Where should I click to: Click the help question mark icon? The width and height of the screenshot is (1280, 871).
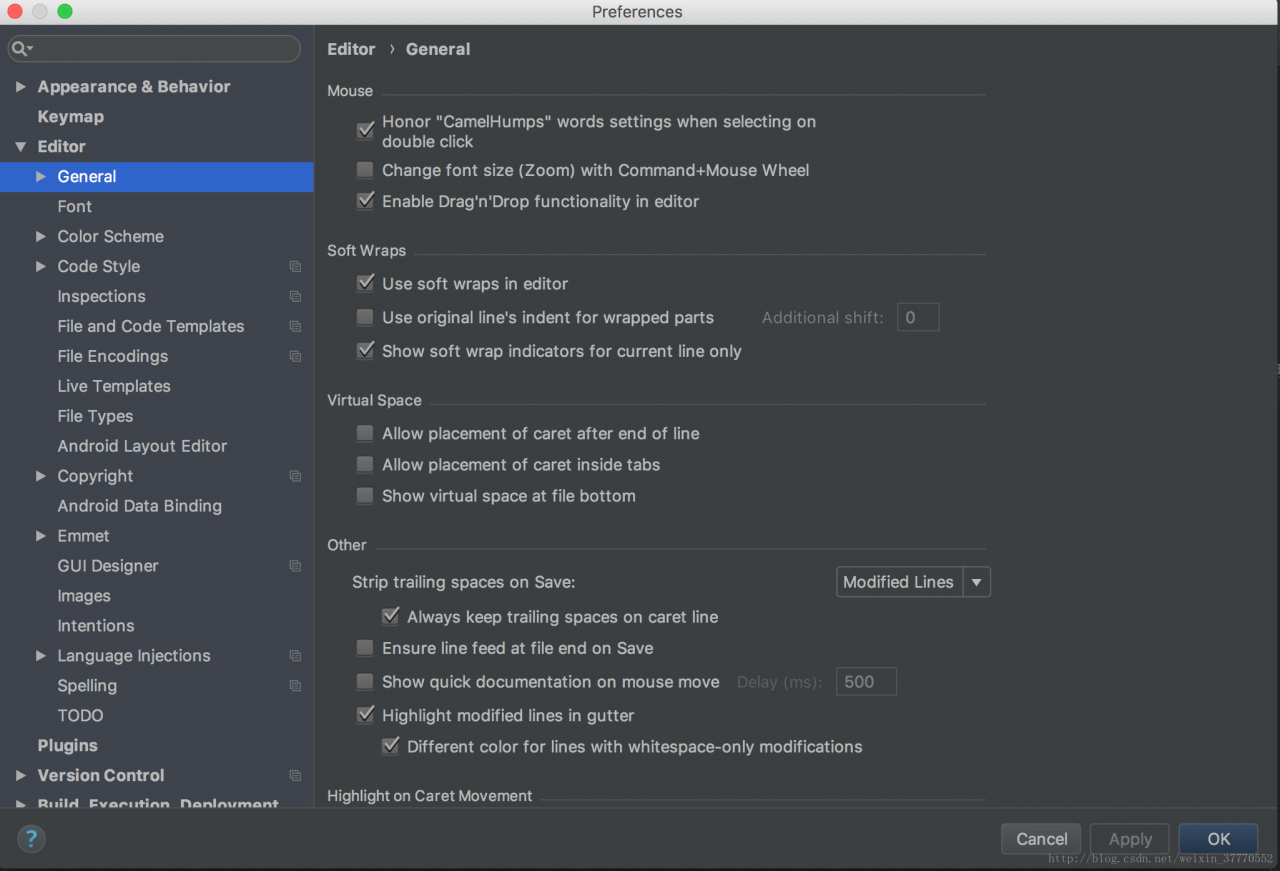point(31,838)
